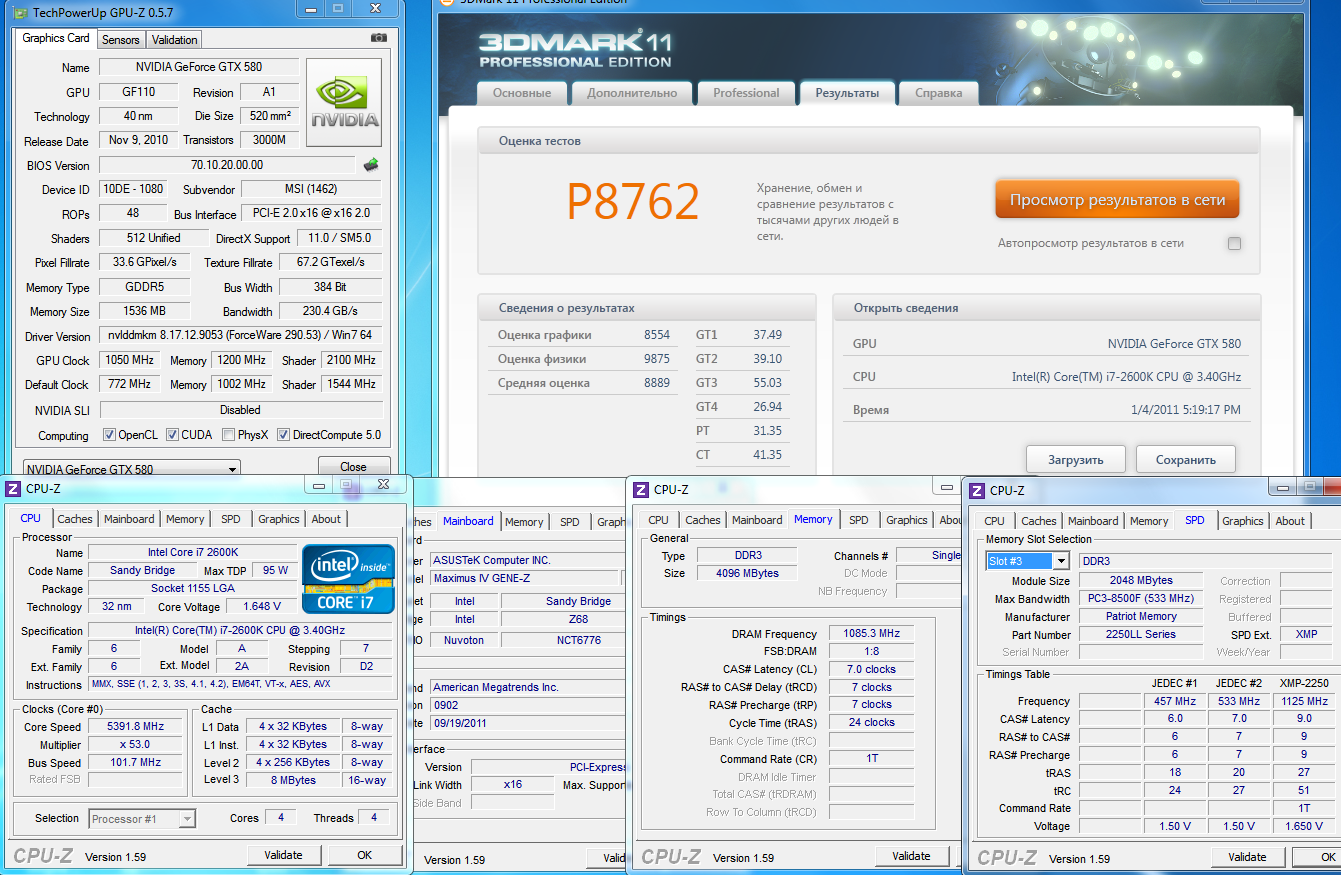Click the Part Number field 2250LL Series
1341x875 pixels.
[x=1141, y=635]
